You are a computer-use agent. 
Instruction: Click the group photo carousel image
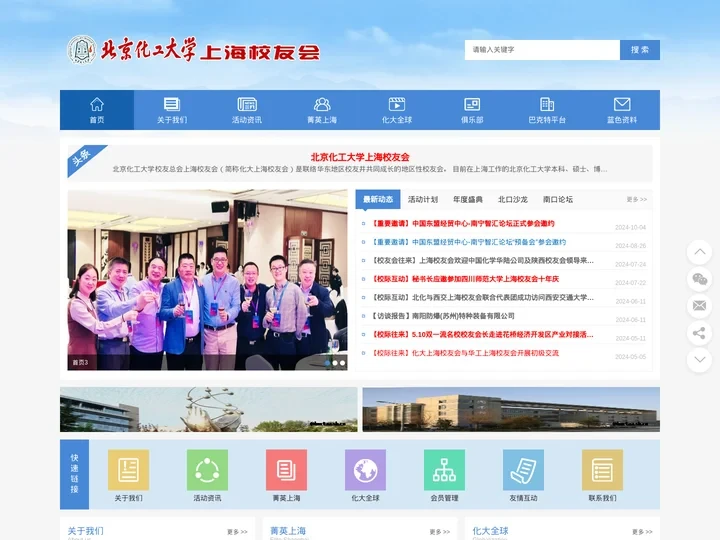tap(208, 280)
